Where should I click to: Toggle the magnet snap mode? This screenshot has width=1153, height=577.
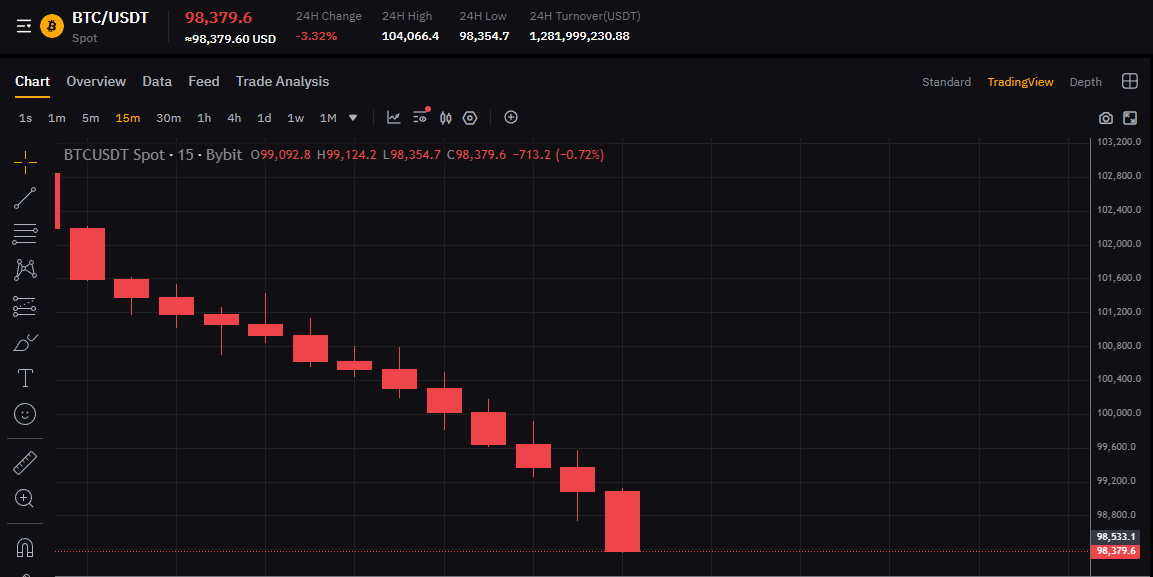pyautogui.click(x=25, y=548)
